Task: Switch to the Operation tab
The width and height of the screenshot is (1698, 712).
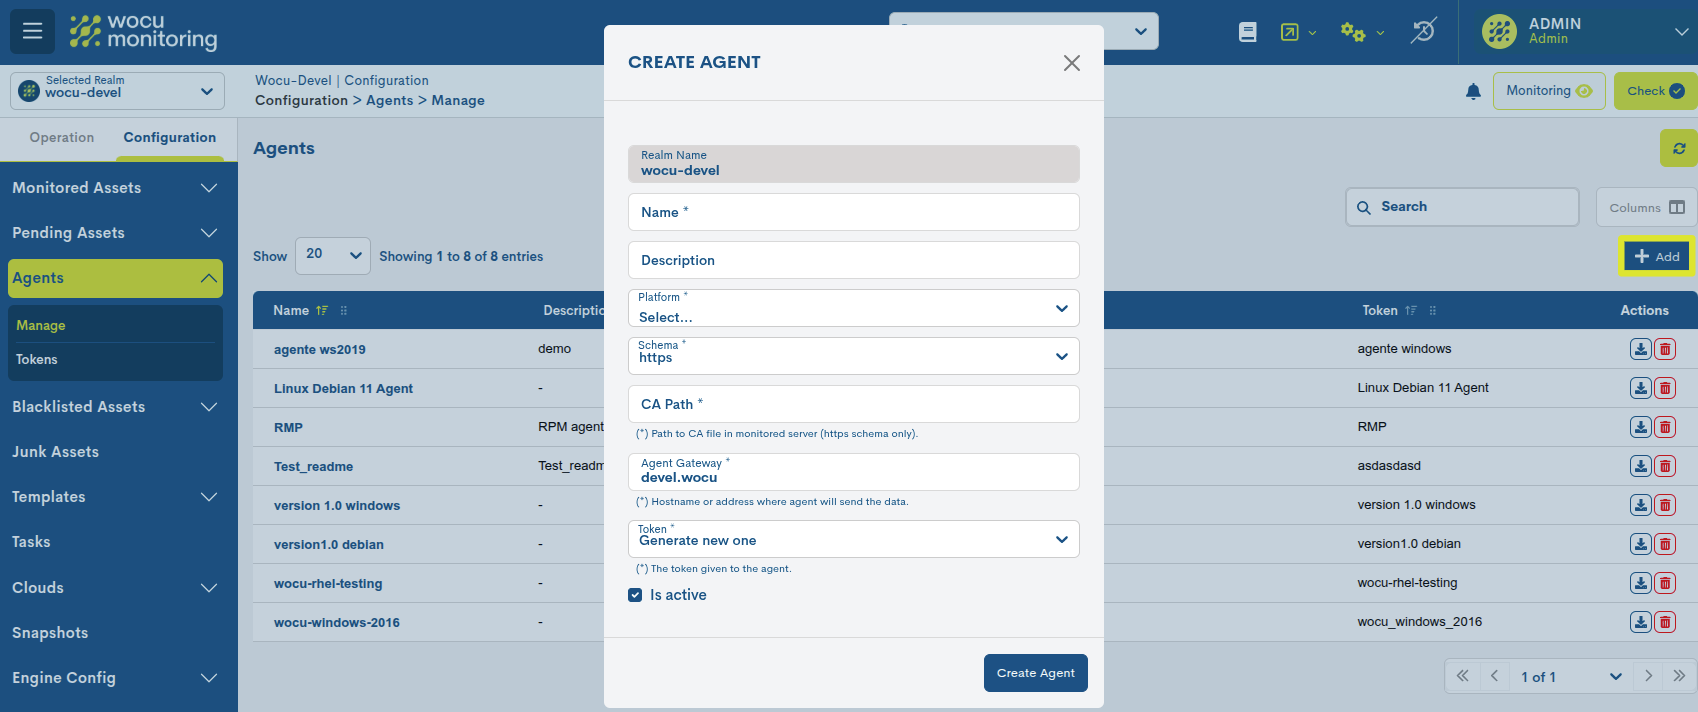Action: 62,138
